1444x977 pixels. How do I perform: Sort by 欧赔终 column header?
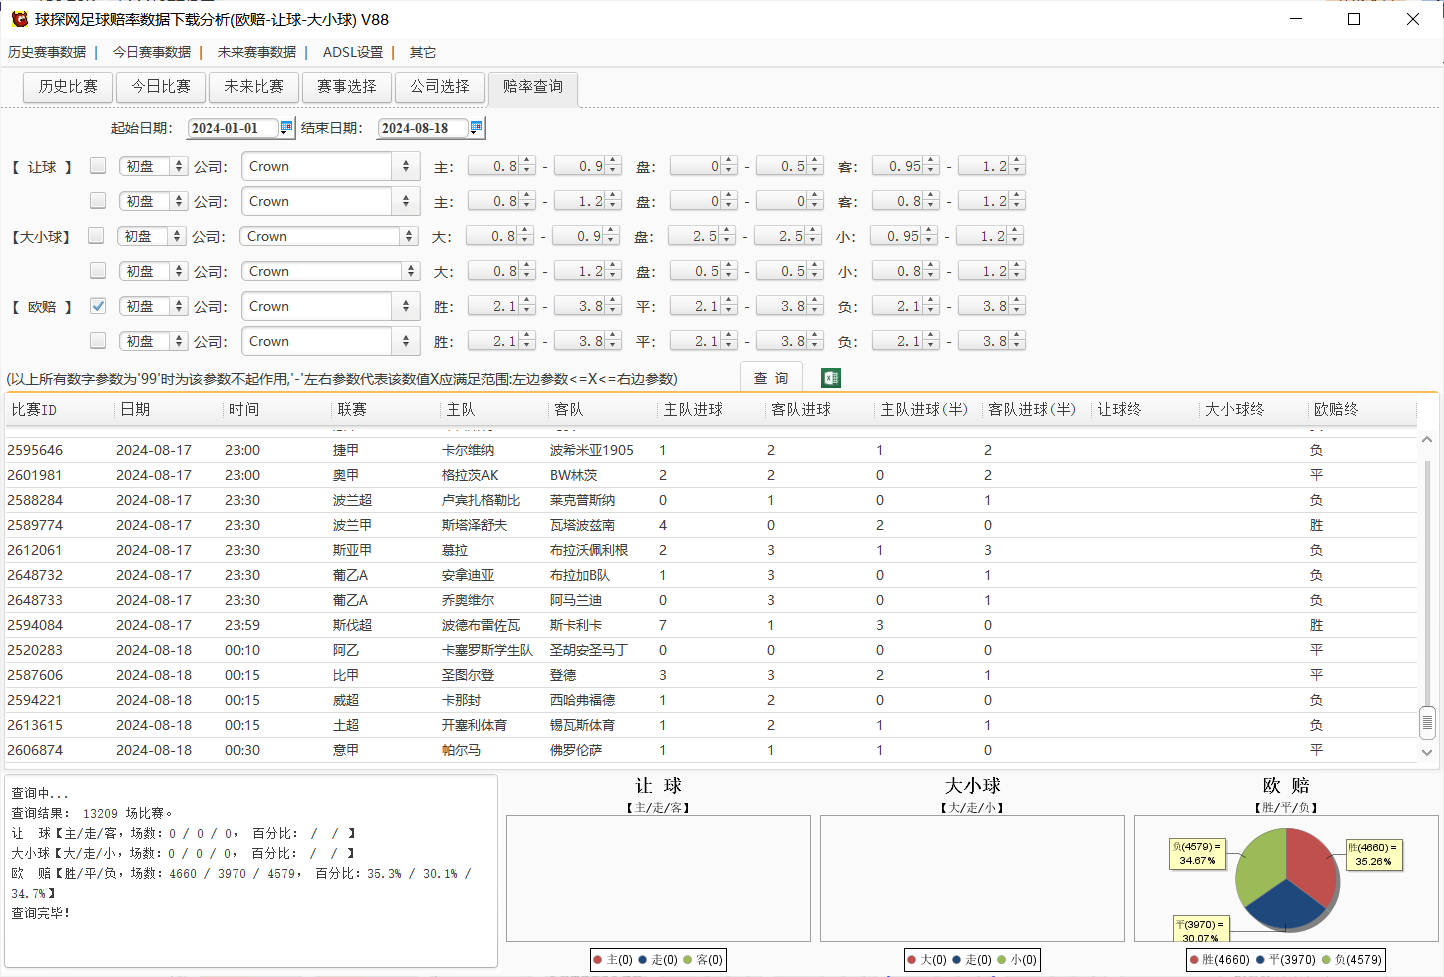click(x=1363, y=409)
